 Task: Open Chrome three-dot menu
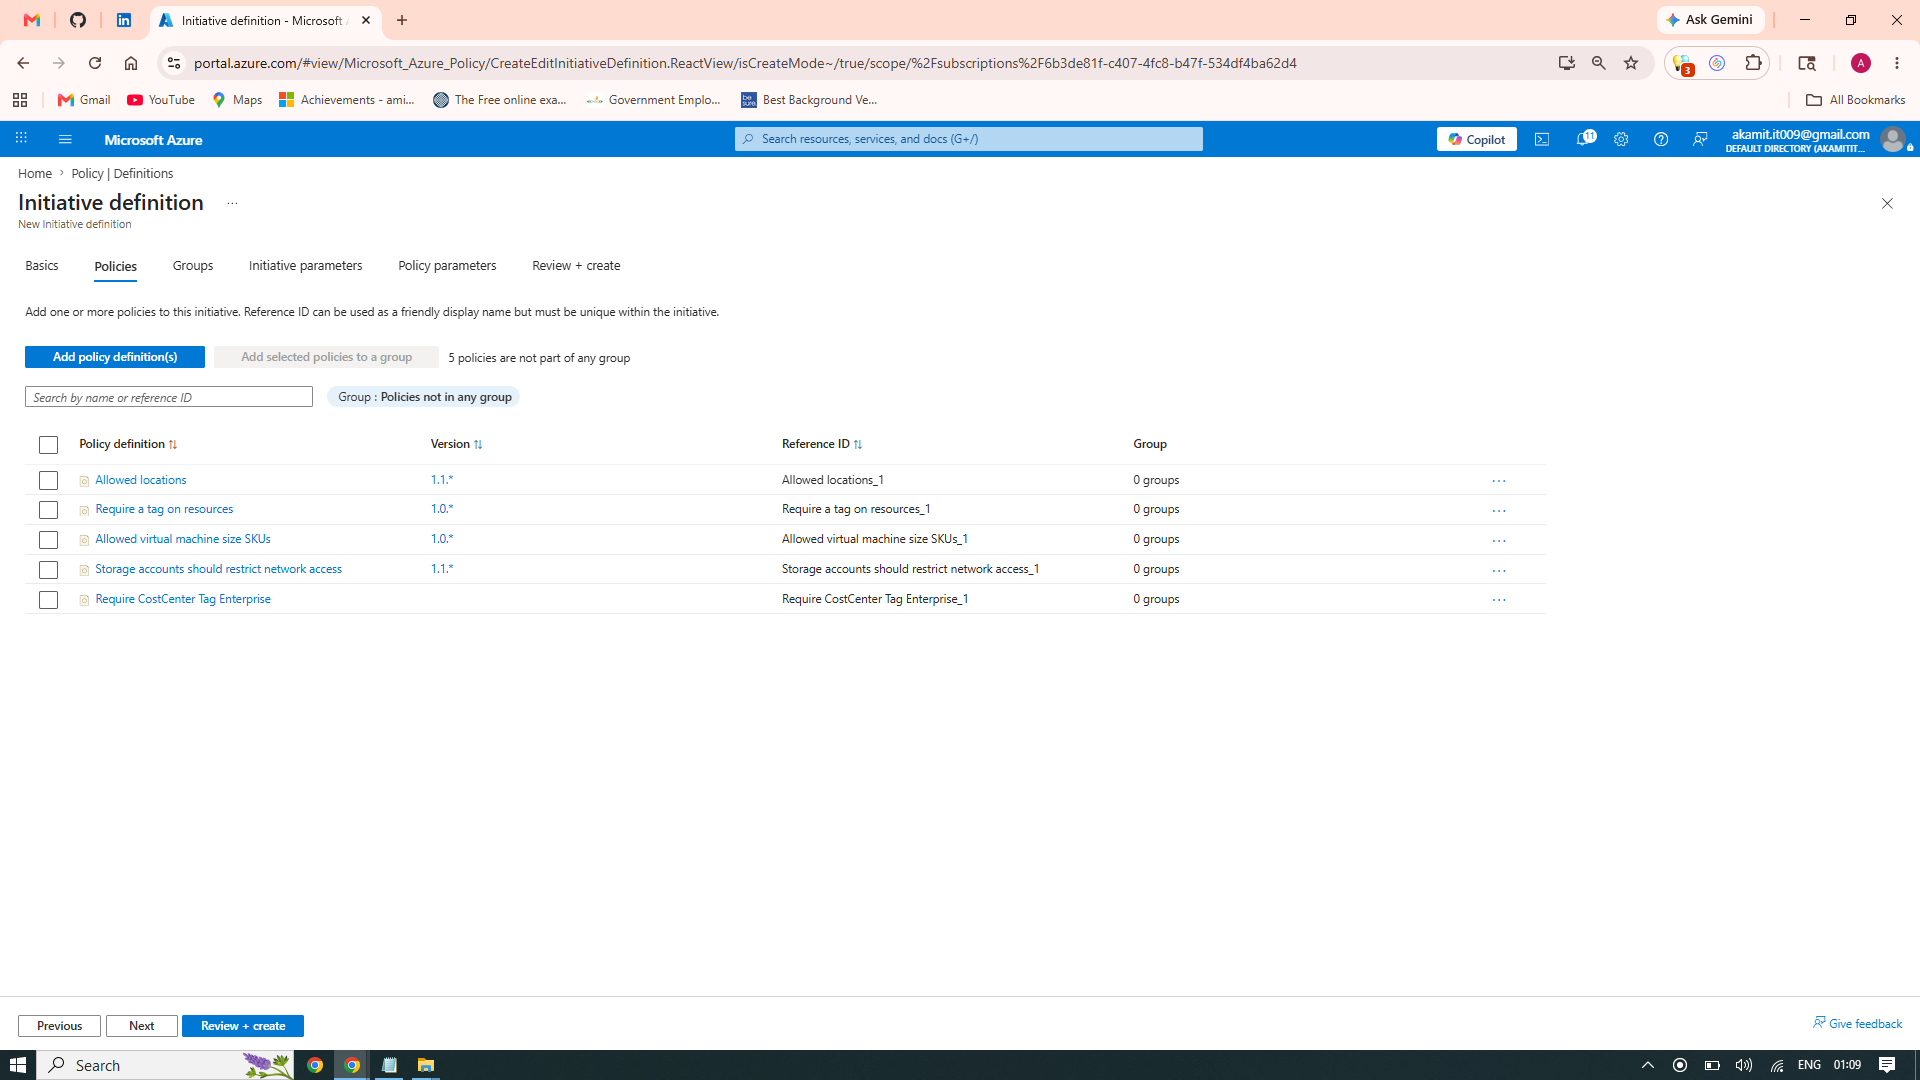click(1897, 63)
